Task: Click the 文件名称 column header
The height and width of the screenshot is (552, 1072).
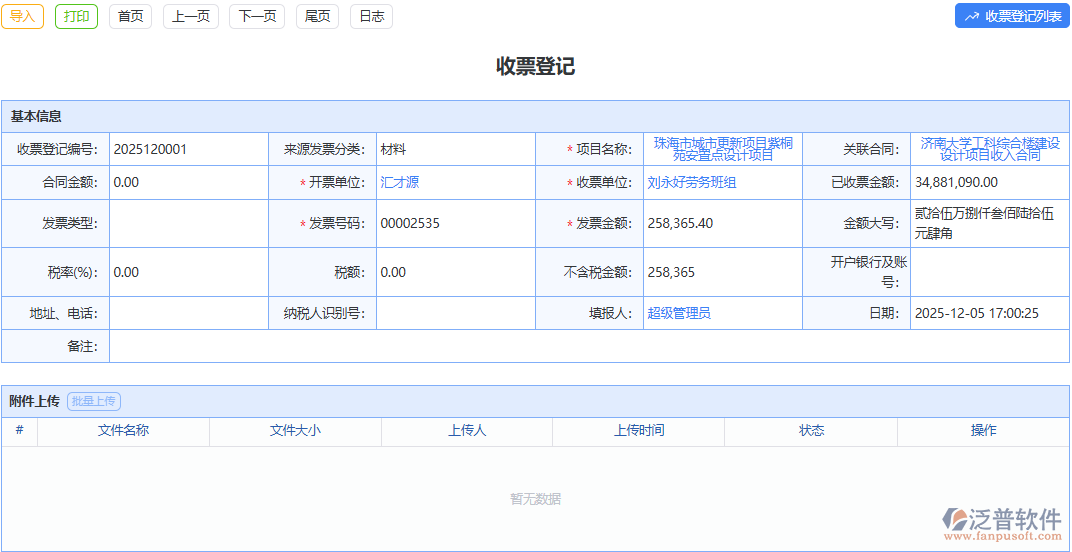Action: point(123,431)
